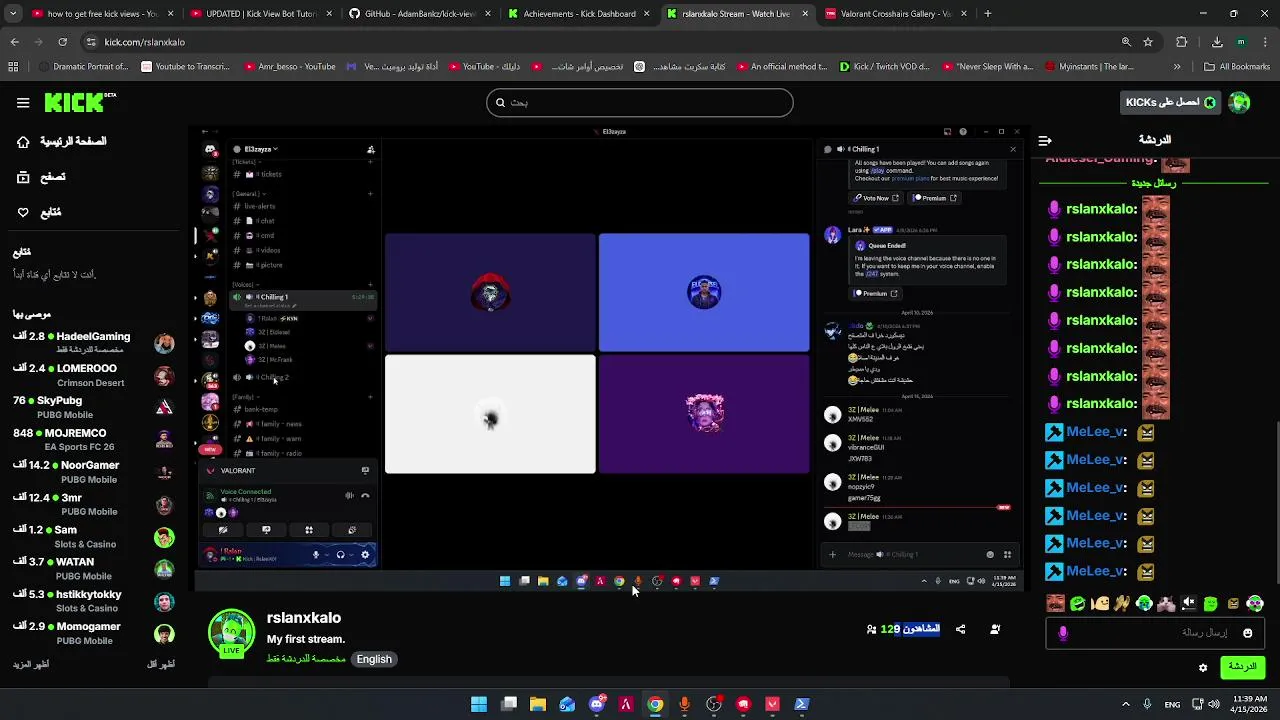Click the KICK logo

click(x=79, y=102)
